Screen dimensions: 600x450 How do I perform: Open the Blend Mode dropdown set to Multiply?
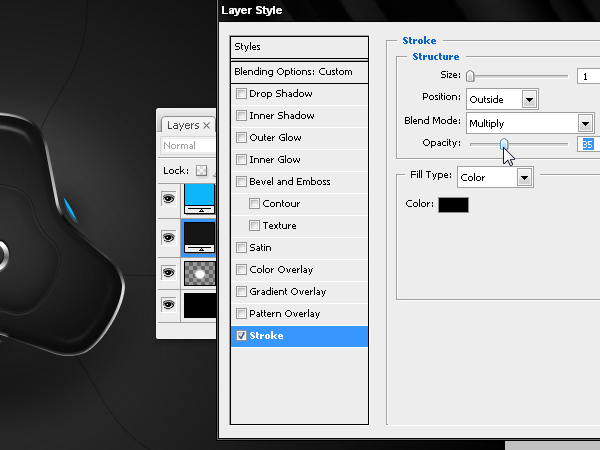point(530,123)
